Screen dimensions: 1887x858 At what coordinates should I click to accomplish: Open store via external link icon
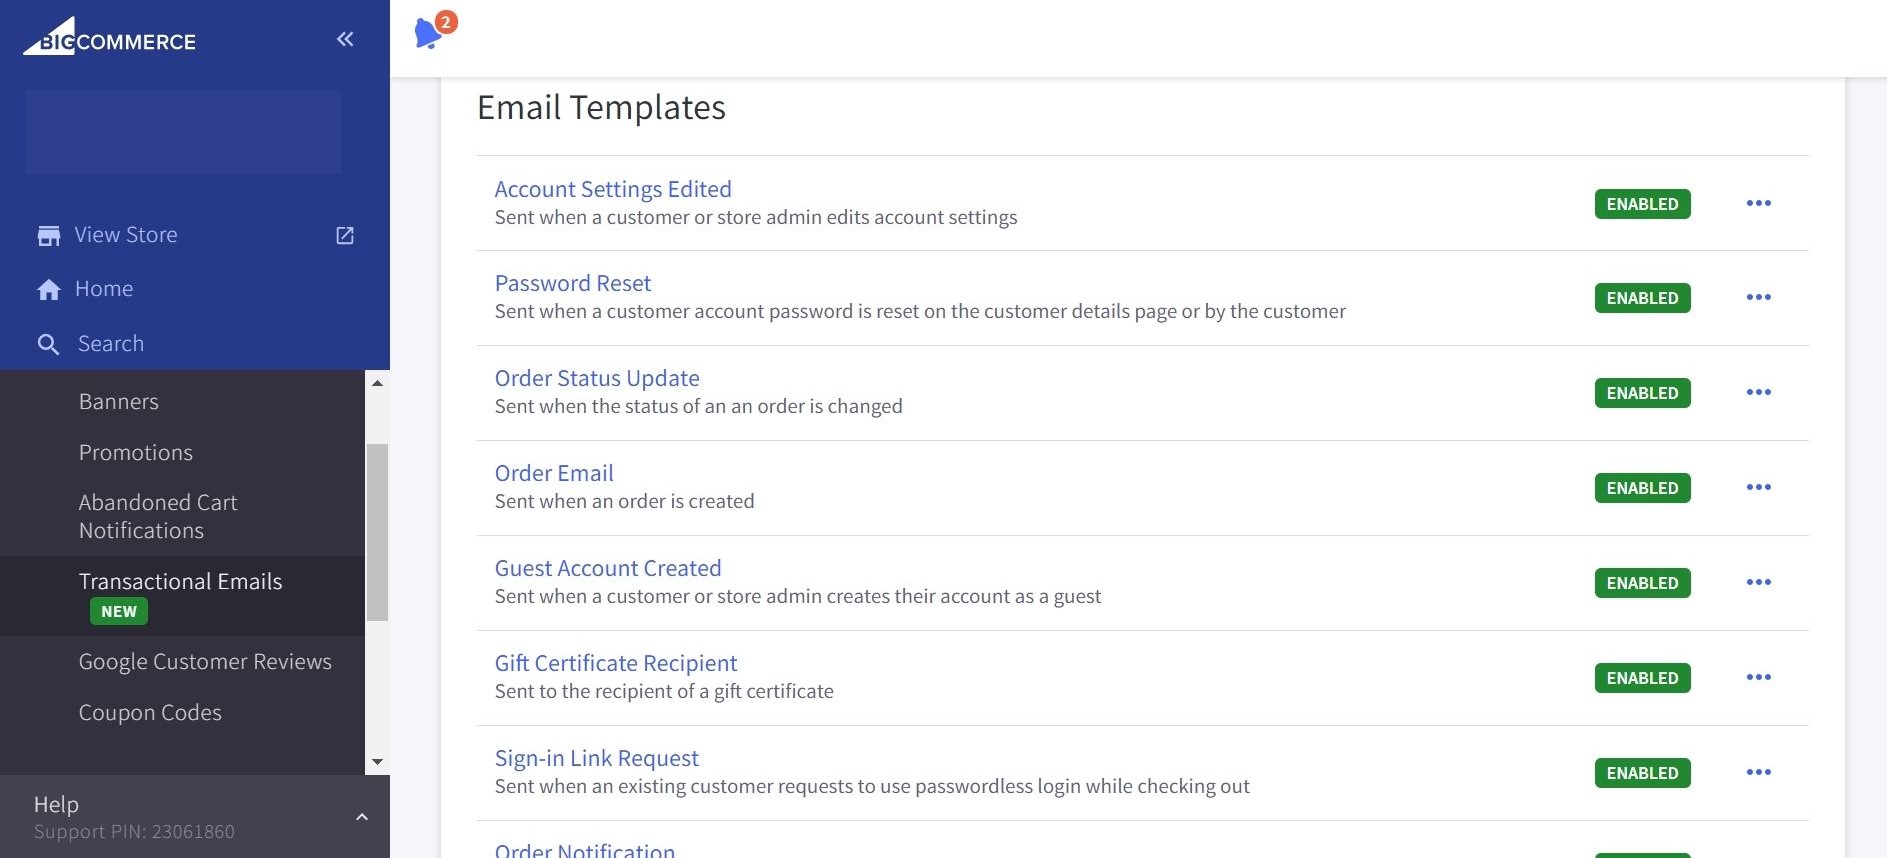345,235
